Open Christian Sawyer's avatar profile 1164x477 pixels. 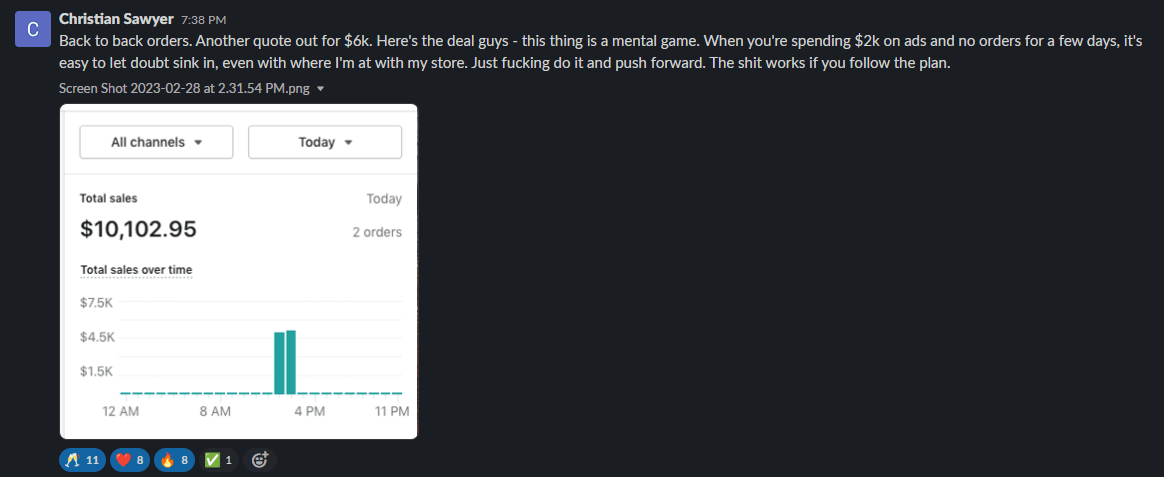[33, 30]
